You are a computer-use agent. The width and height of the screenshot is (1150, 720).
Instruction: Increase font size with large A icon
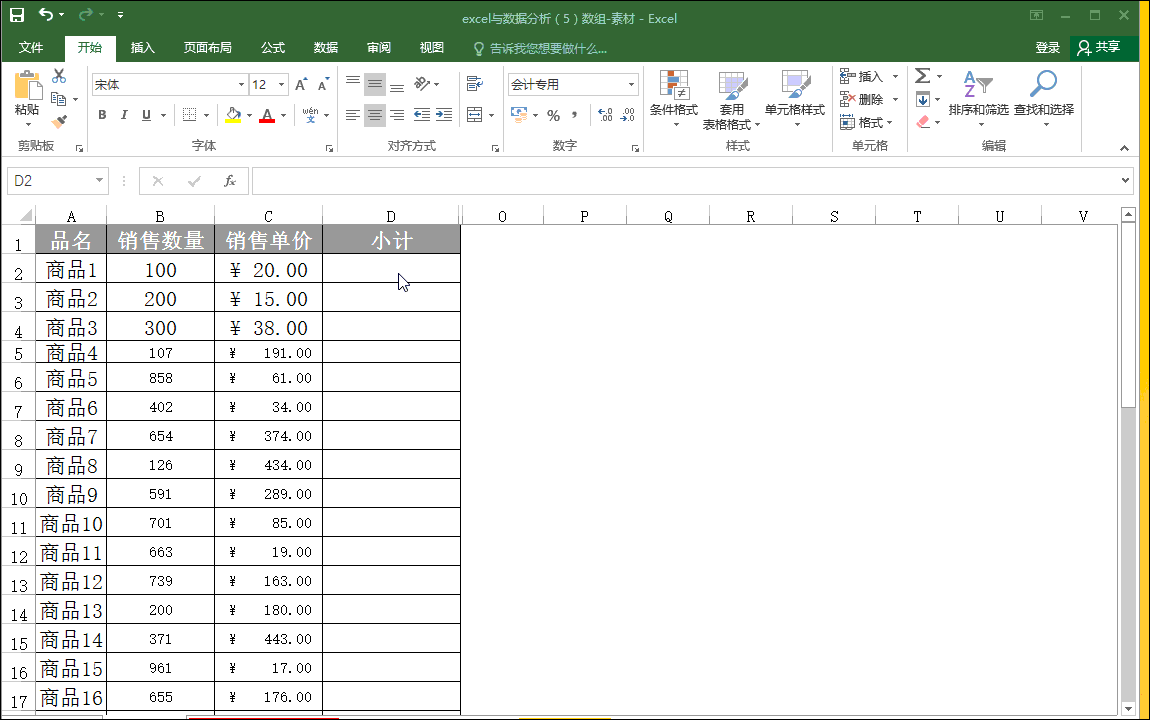tap(301, 85)
